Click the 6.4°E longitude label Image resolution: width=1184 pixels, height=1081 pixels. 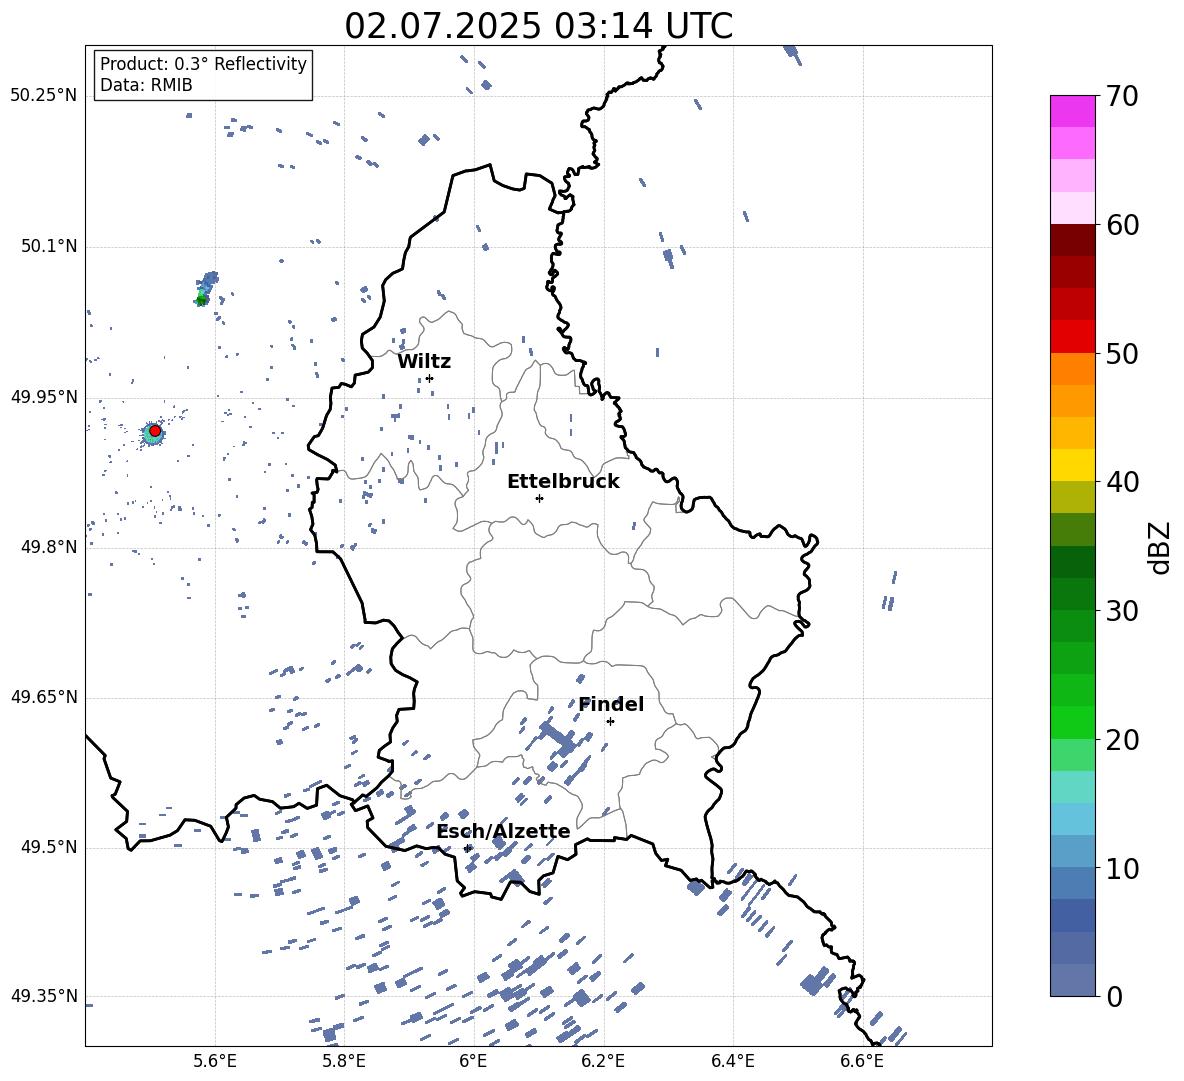(732, 1061)
